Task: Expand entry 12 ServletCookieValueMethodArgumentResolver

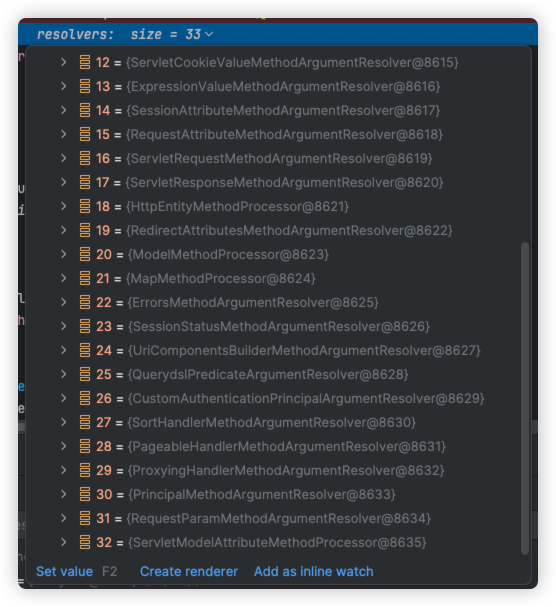Action: [x=64, y=62]
